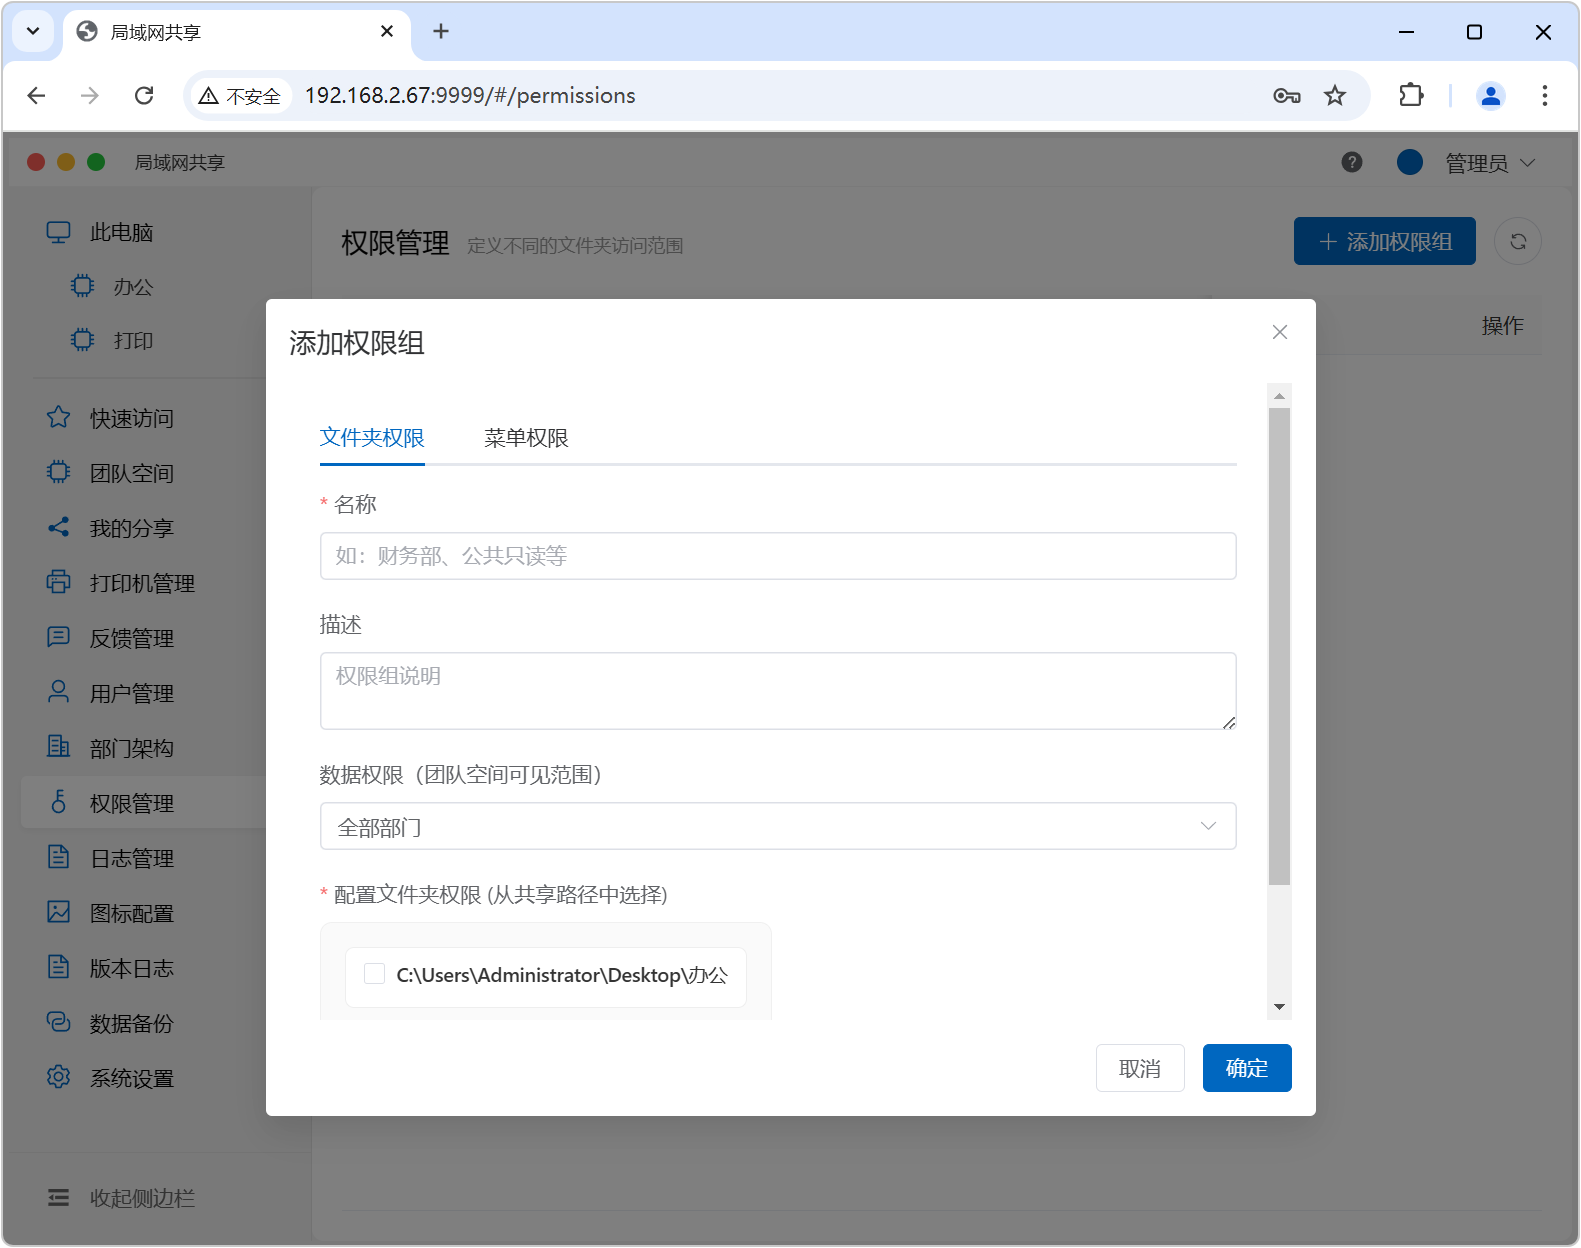Click the 收起侧边栏 collapse icon
This screenshot has height=1248, width=1581.
[x=59, y=1197]
